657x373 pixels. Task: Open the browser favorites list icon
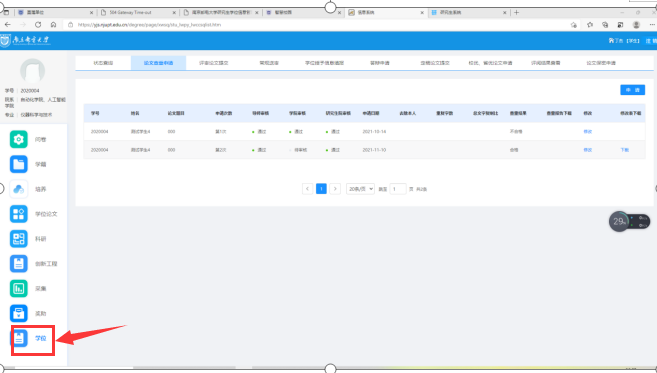click(590, 25)
